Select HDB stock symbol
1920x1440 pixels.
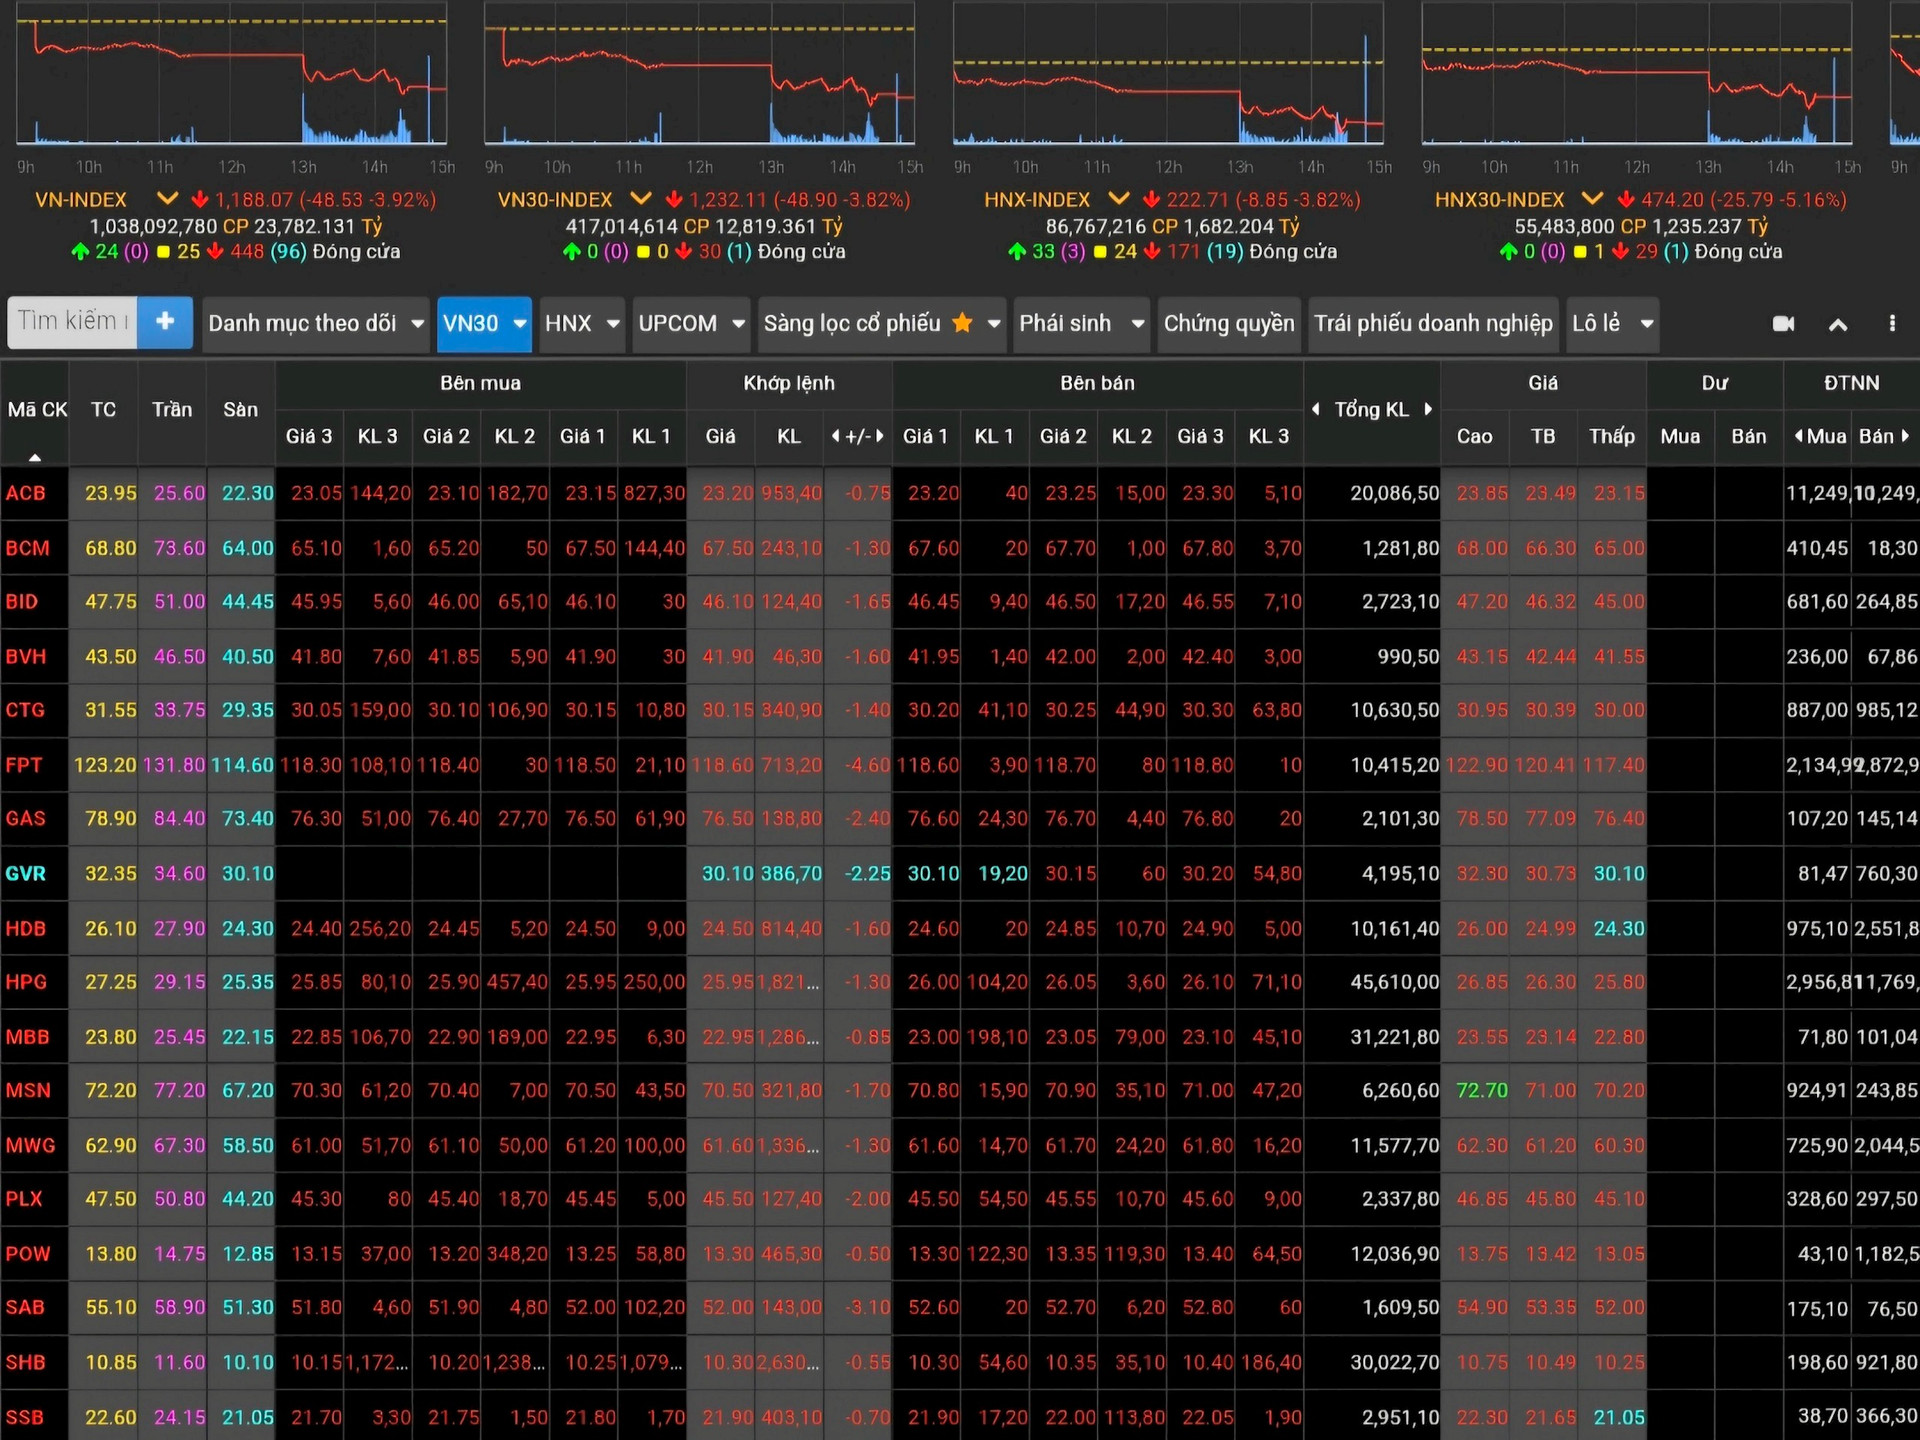(26, 929)
